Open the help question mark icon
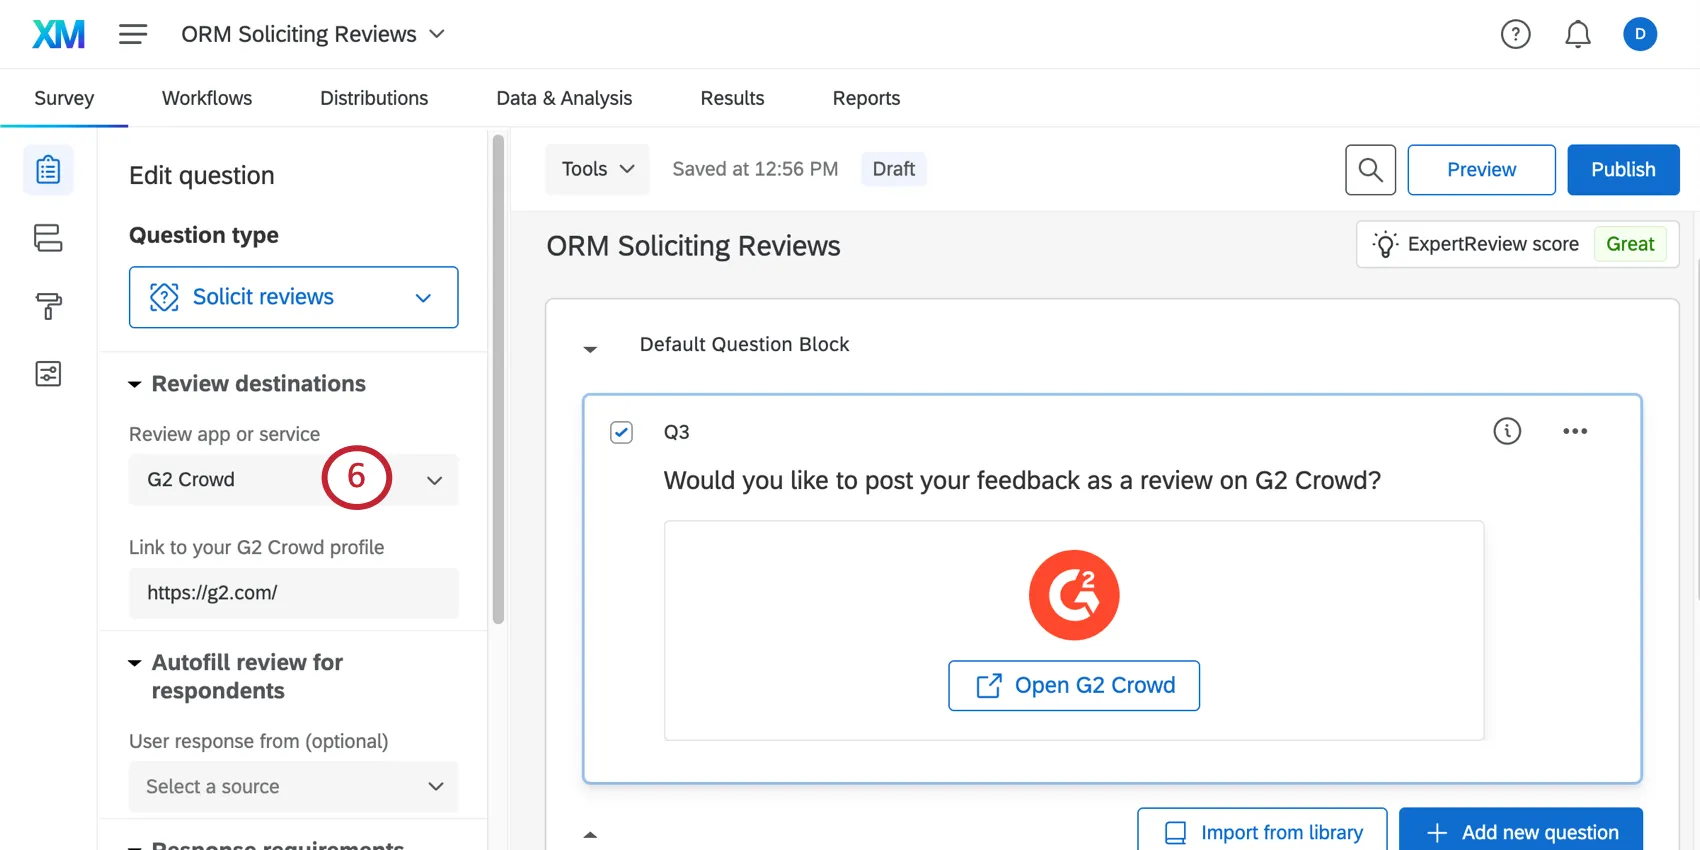The image size is (1700, 850). point(1515,34)
